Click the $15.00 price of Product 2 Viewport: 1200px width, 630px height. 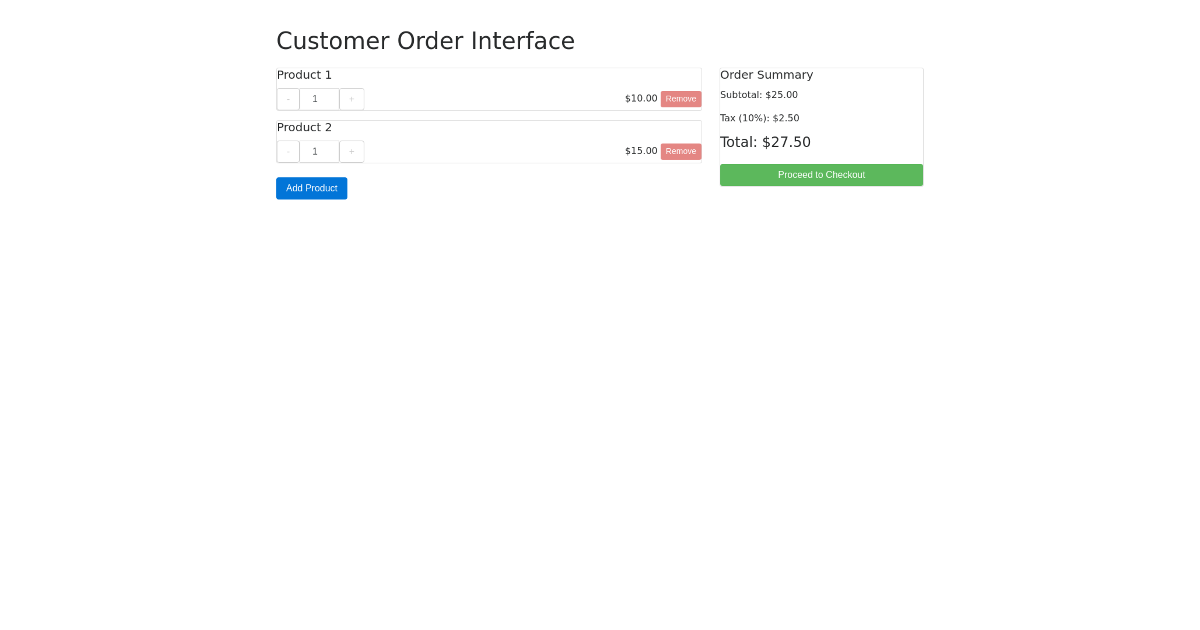pyautogui.click(x=640, y=151)
